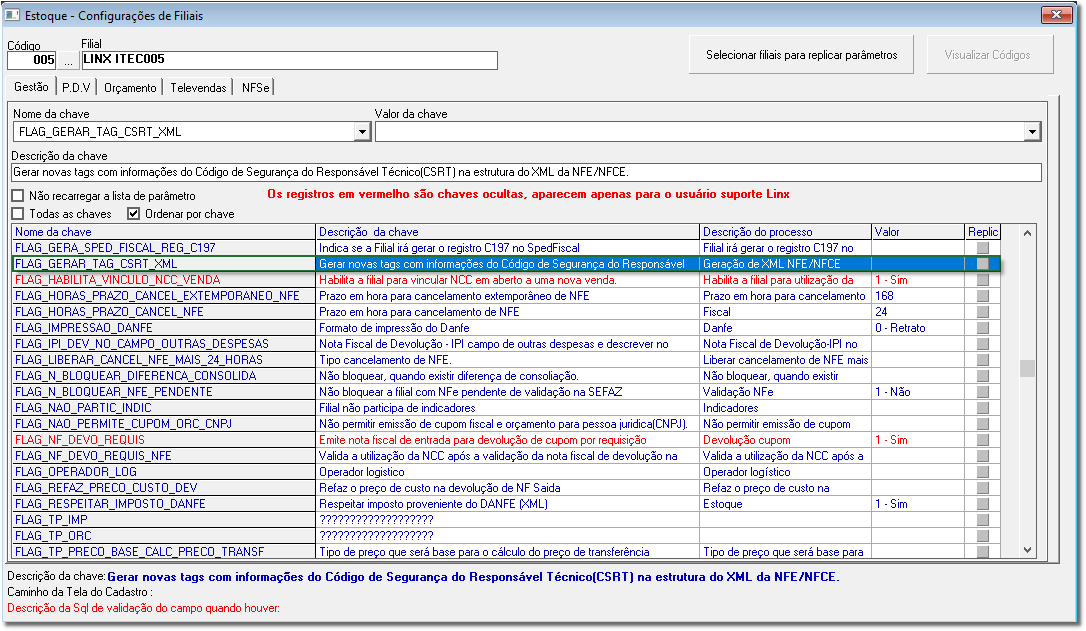Expand the Valor da chave dropdown
Viewport: 1086px width, 631px height.
pyautogui.click(x=1032, y=132)
